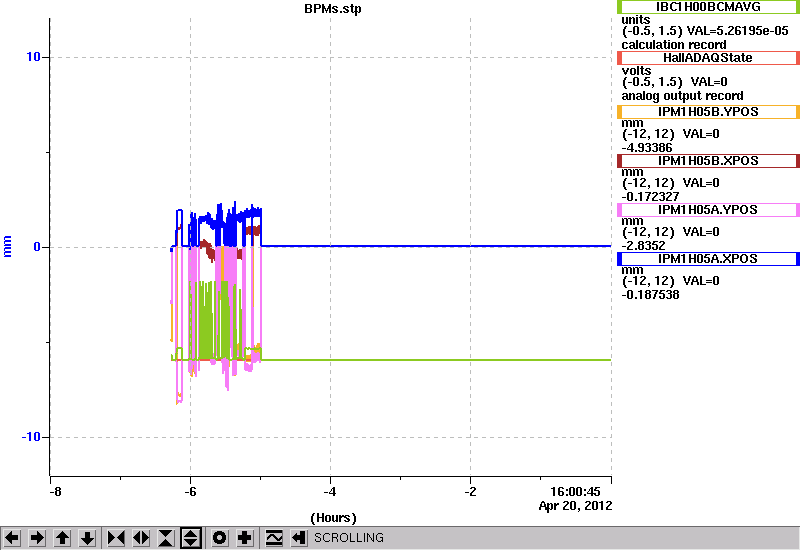This screenshot has width=800, height=550.
Task: Click the value -4.93386 in the legend
Action: (x=647, y=148)
